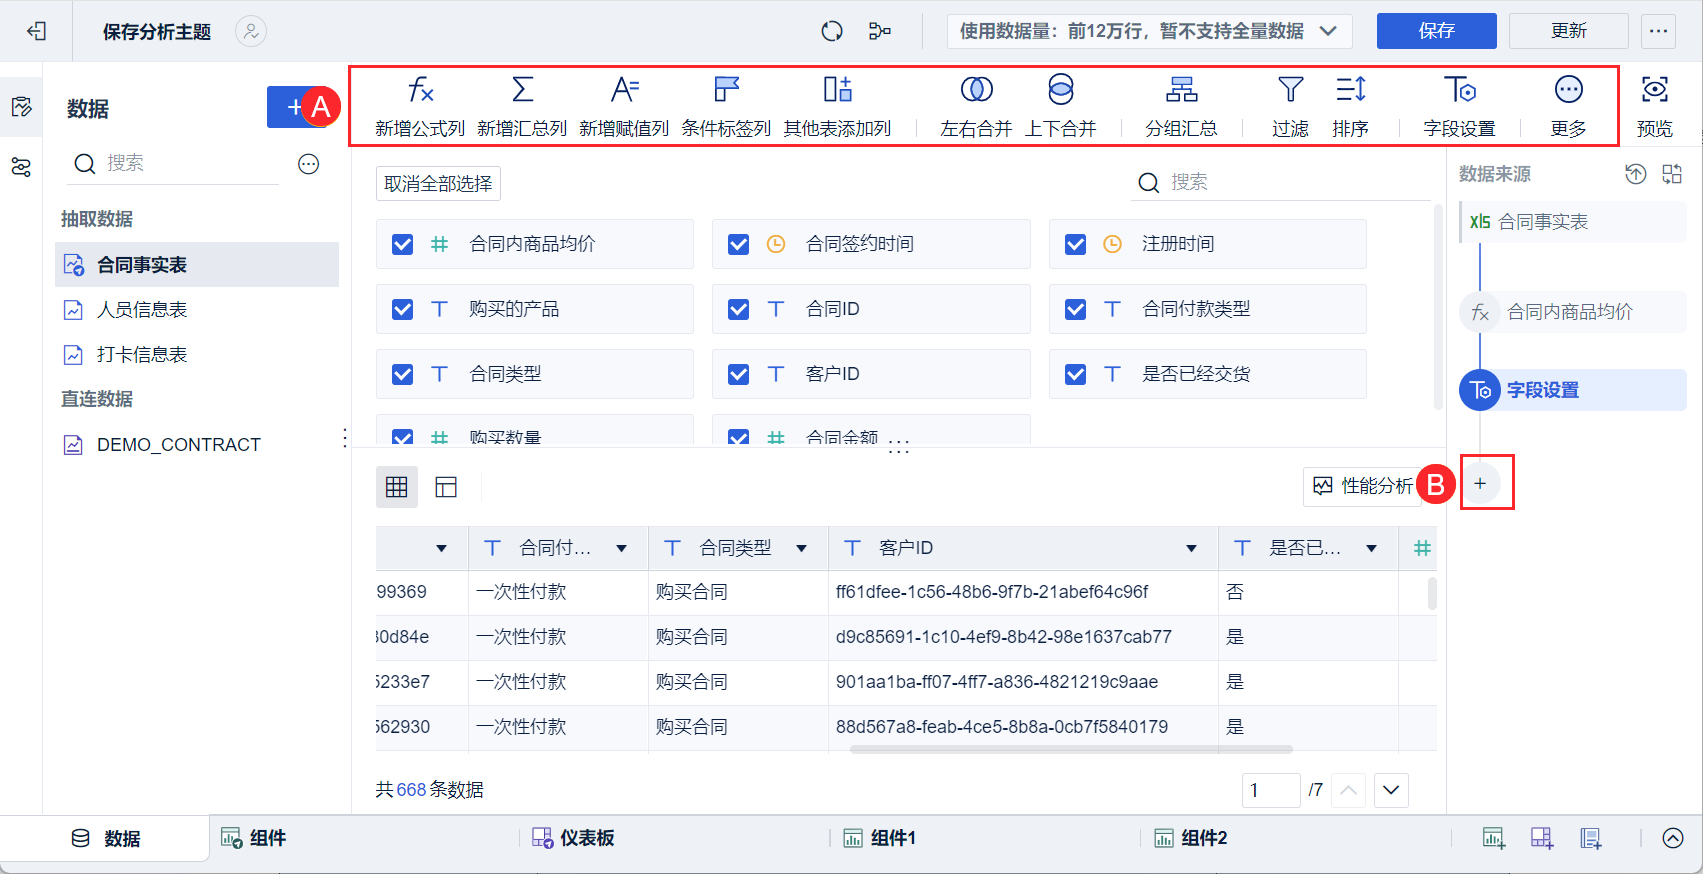The height and width of the screenshot is (874, 1703).
Task: Toggle the 客户ID checkbox
Action: click(739, 375)
